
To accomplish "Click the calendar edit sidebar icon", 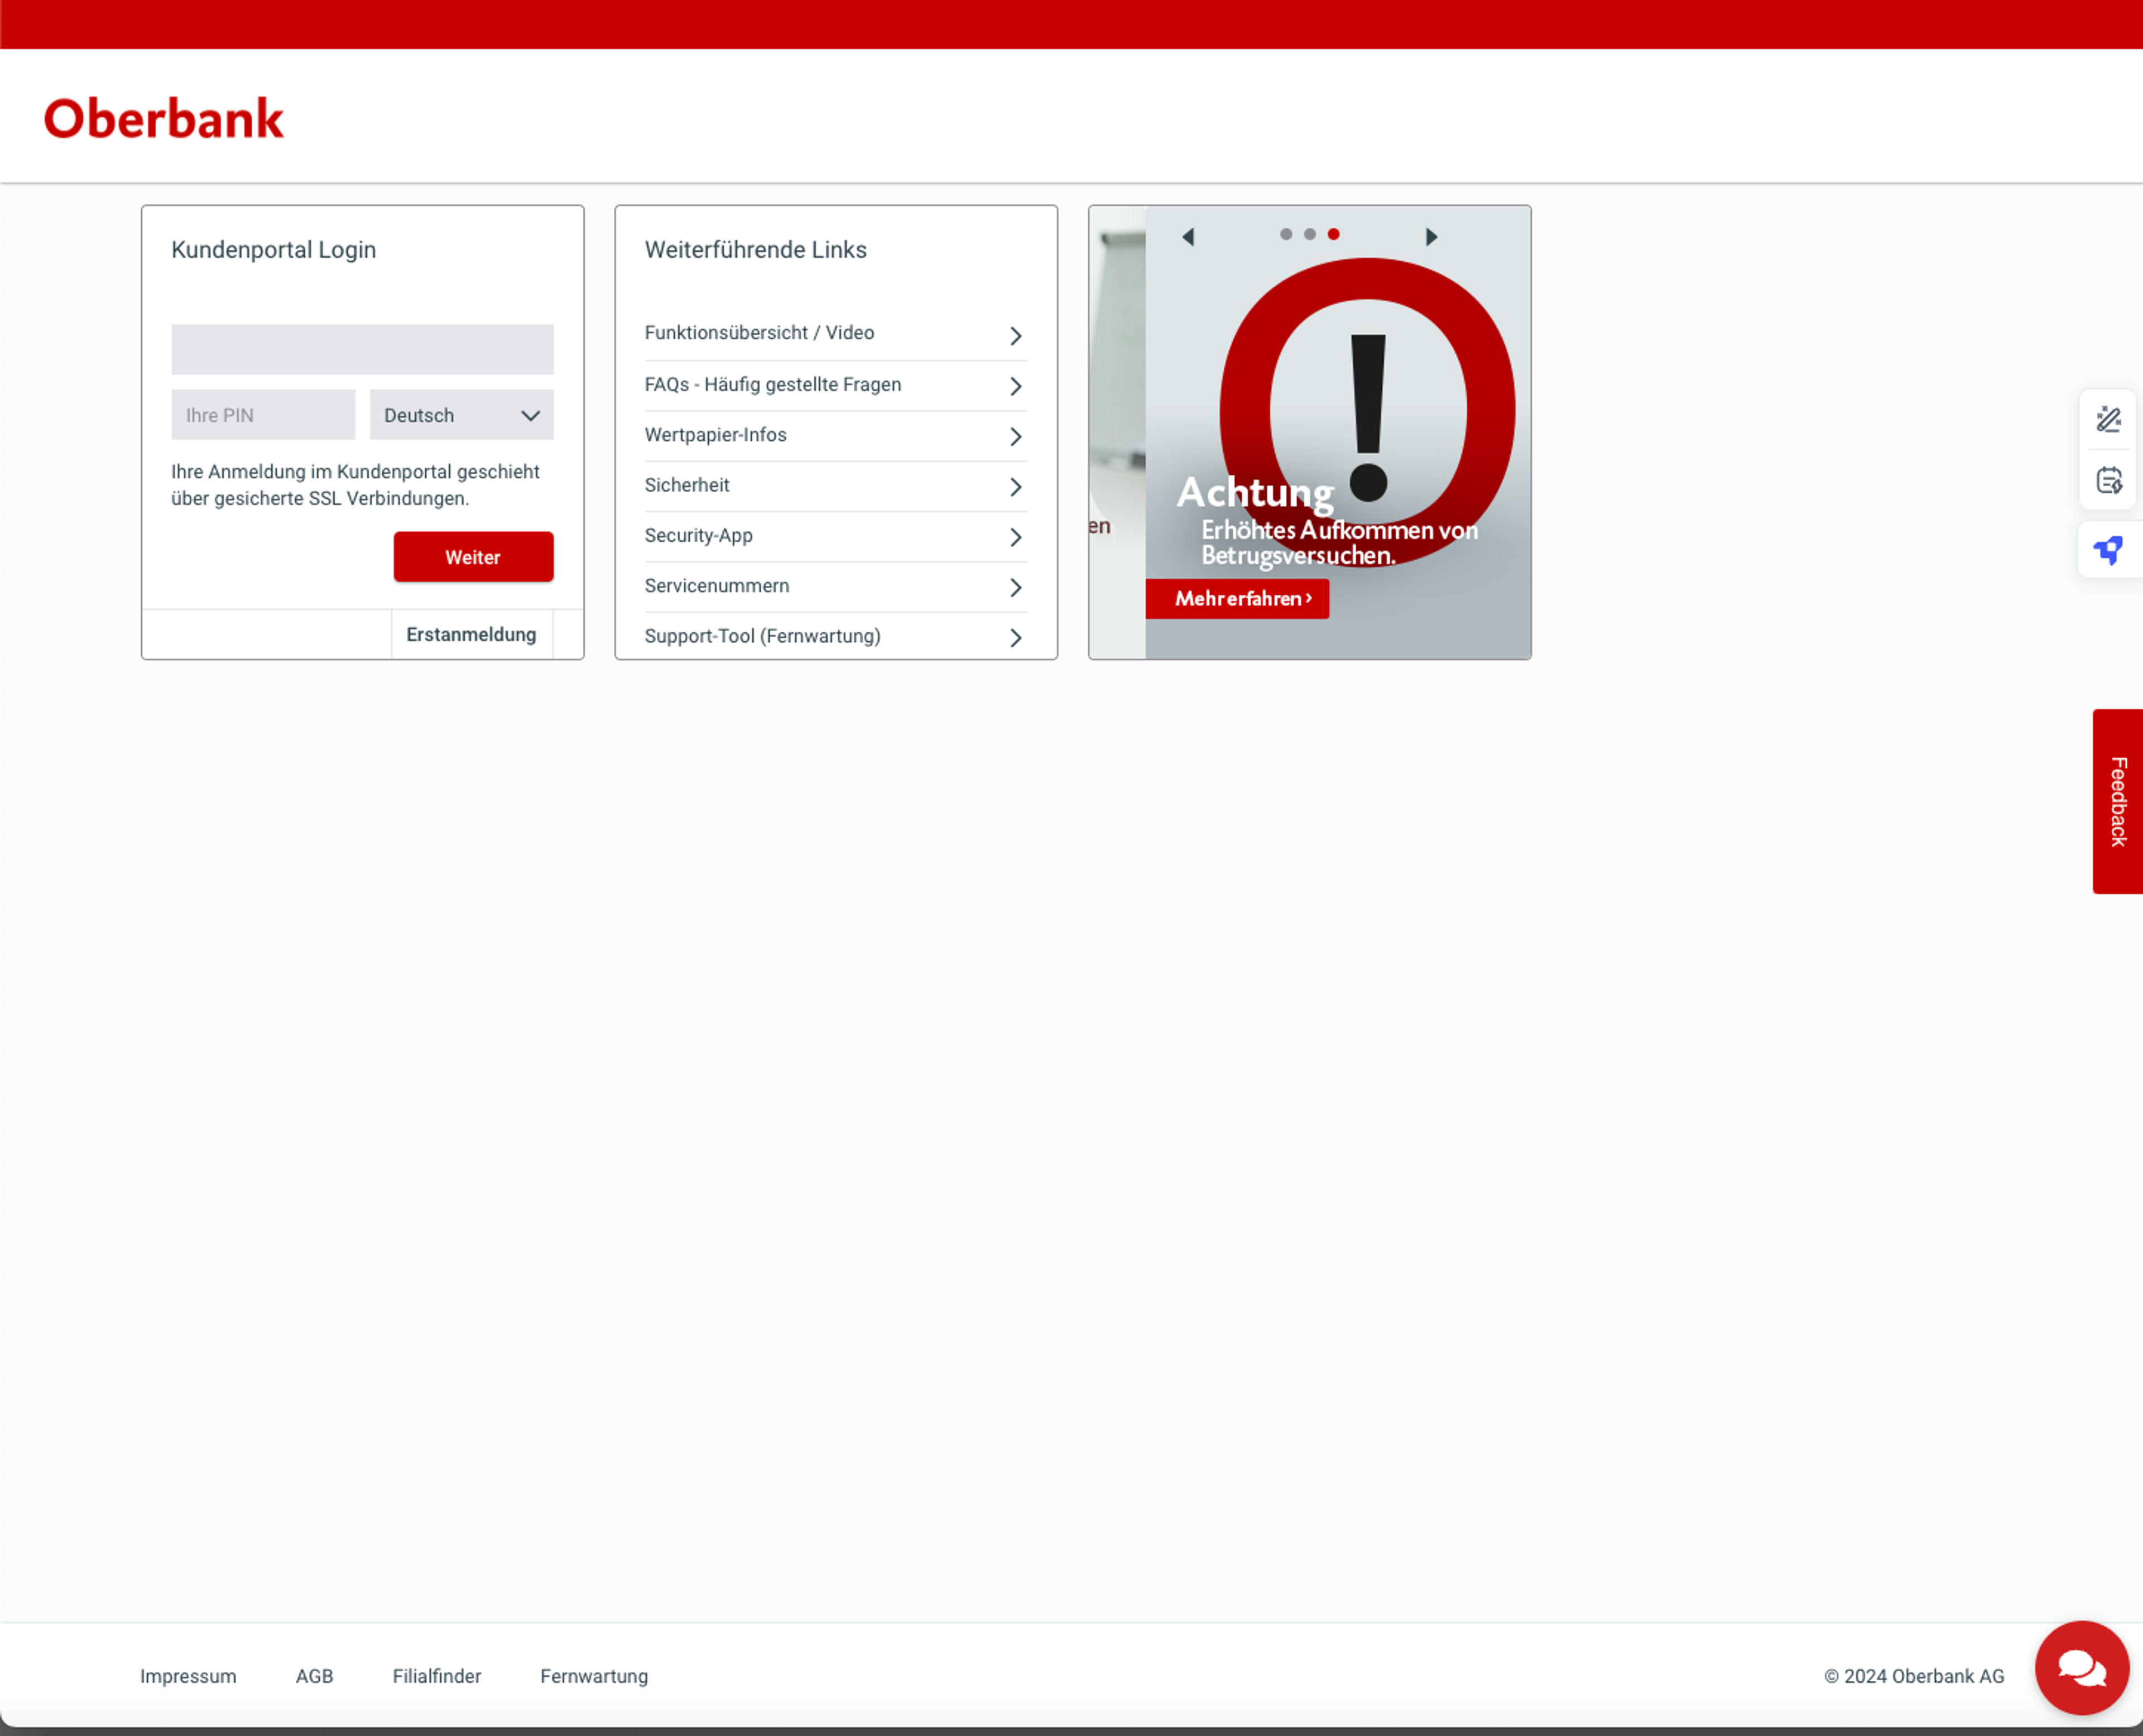I will [x=2109, y=481].
